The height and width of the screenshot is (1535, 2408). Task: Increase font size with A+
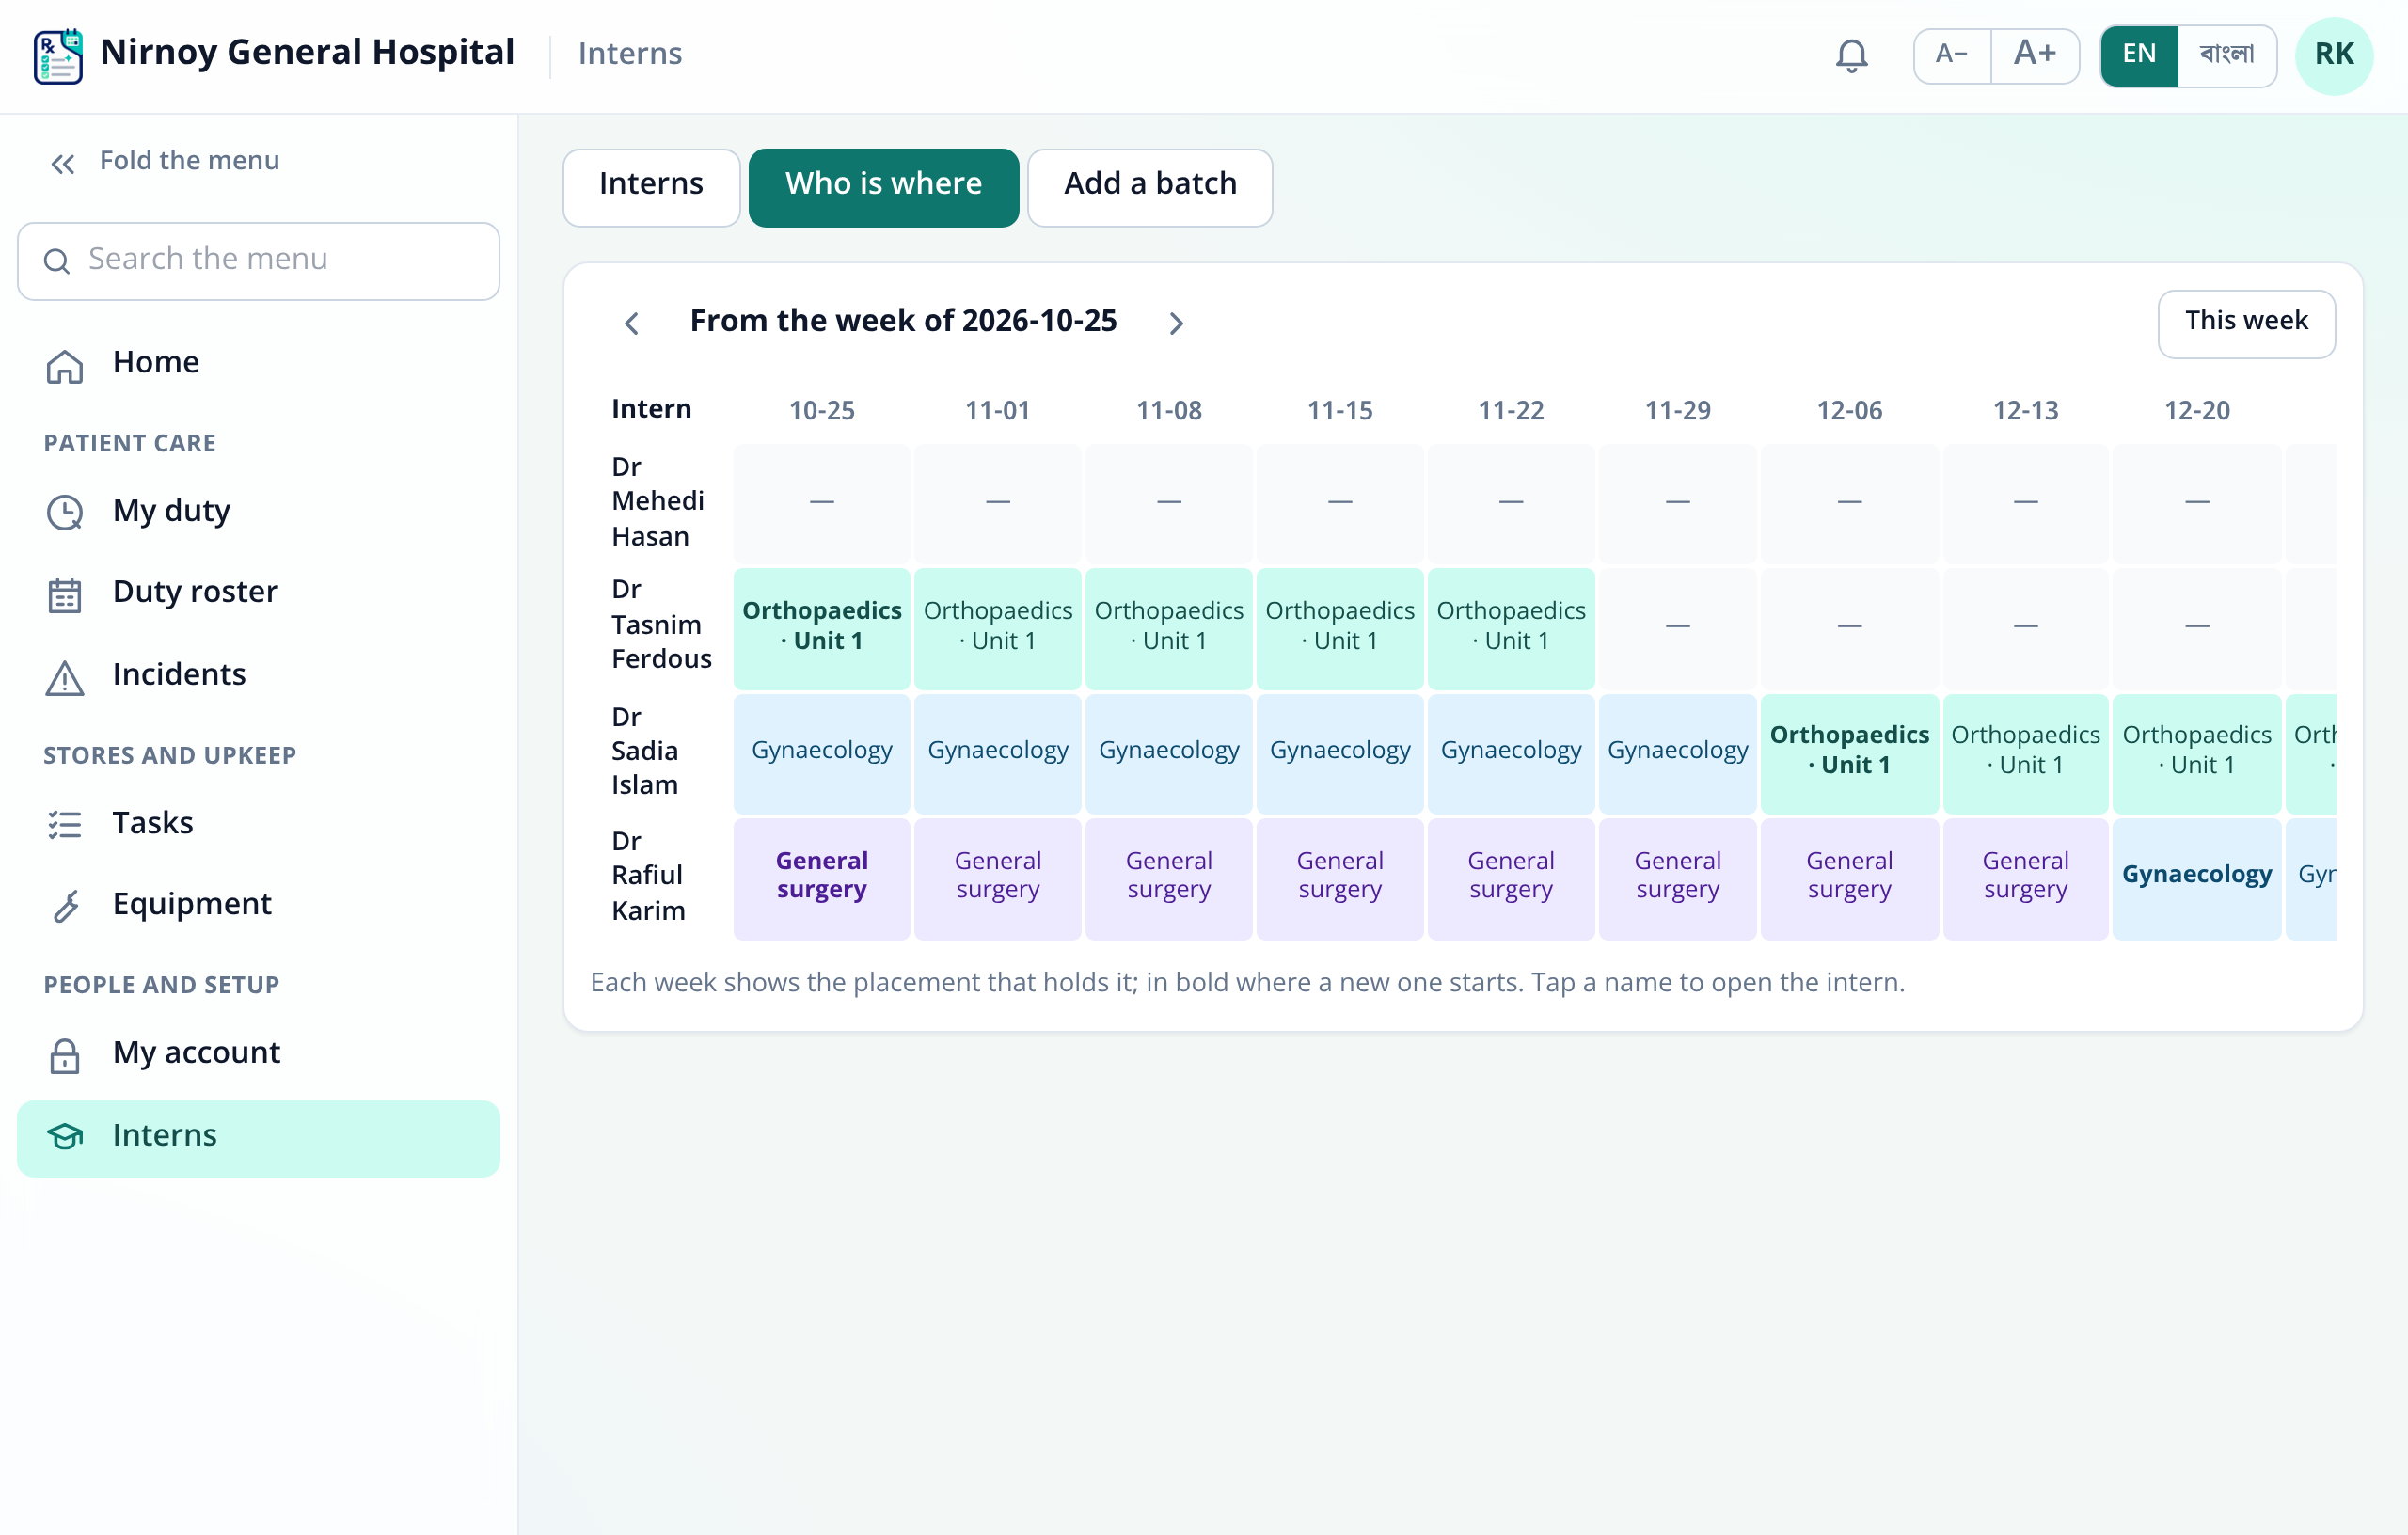tap(2034, 55)
